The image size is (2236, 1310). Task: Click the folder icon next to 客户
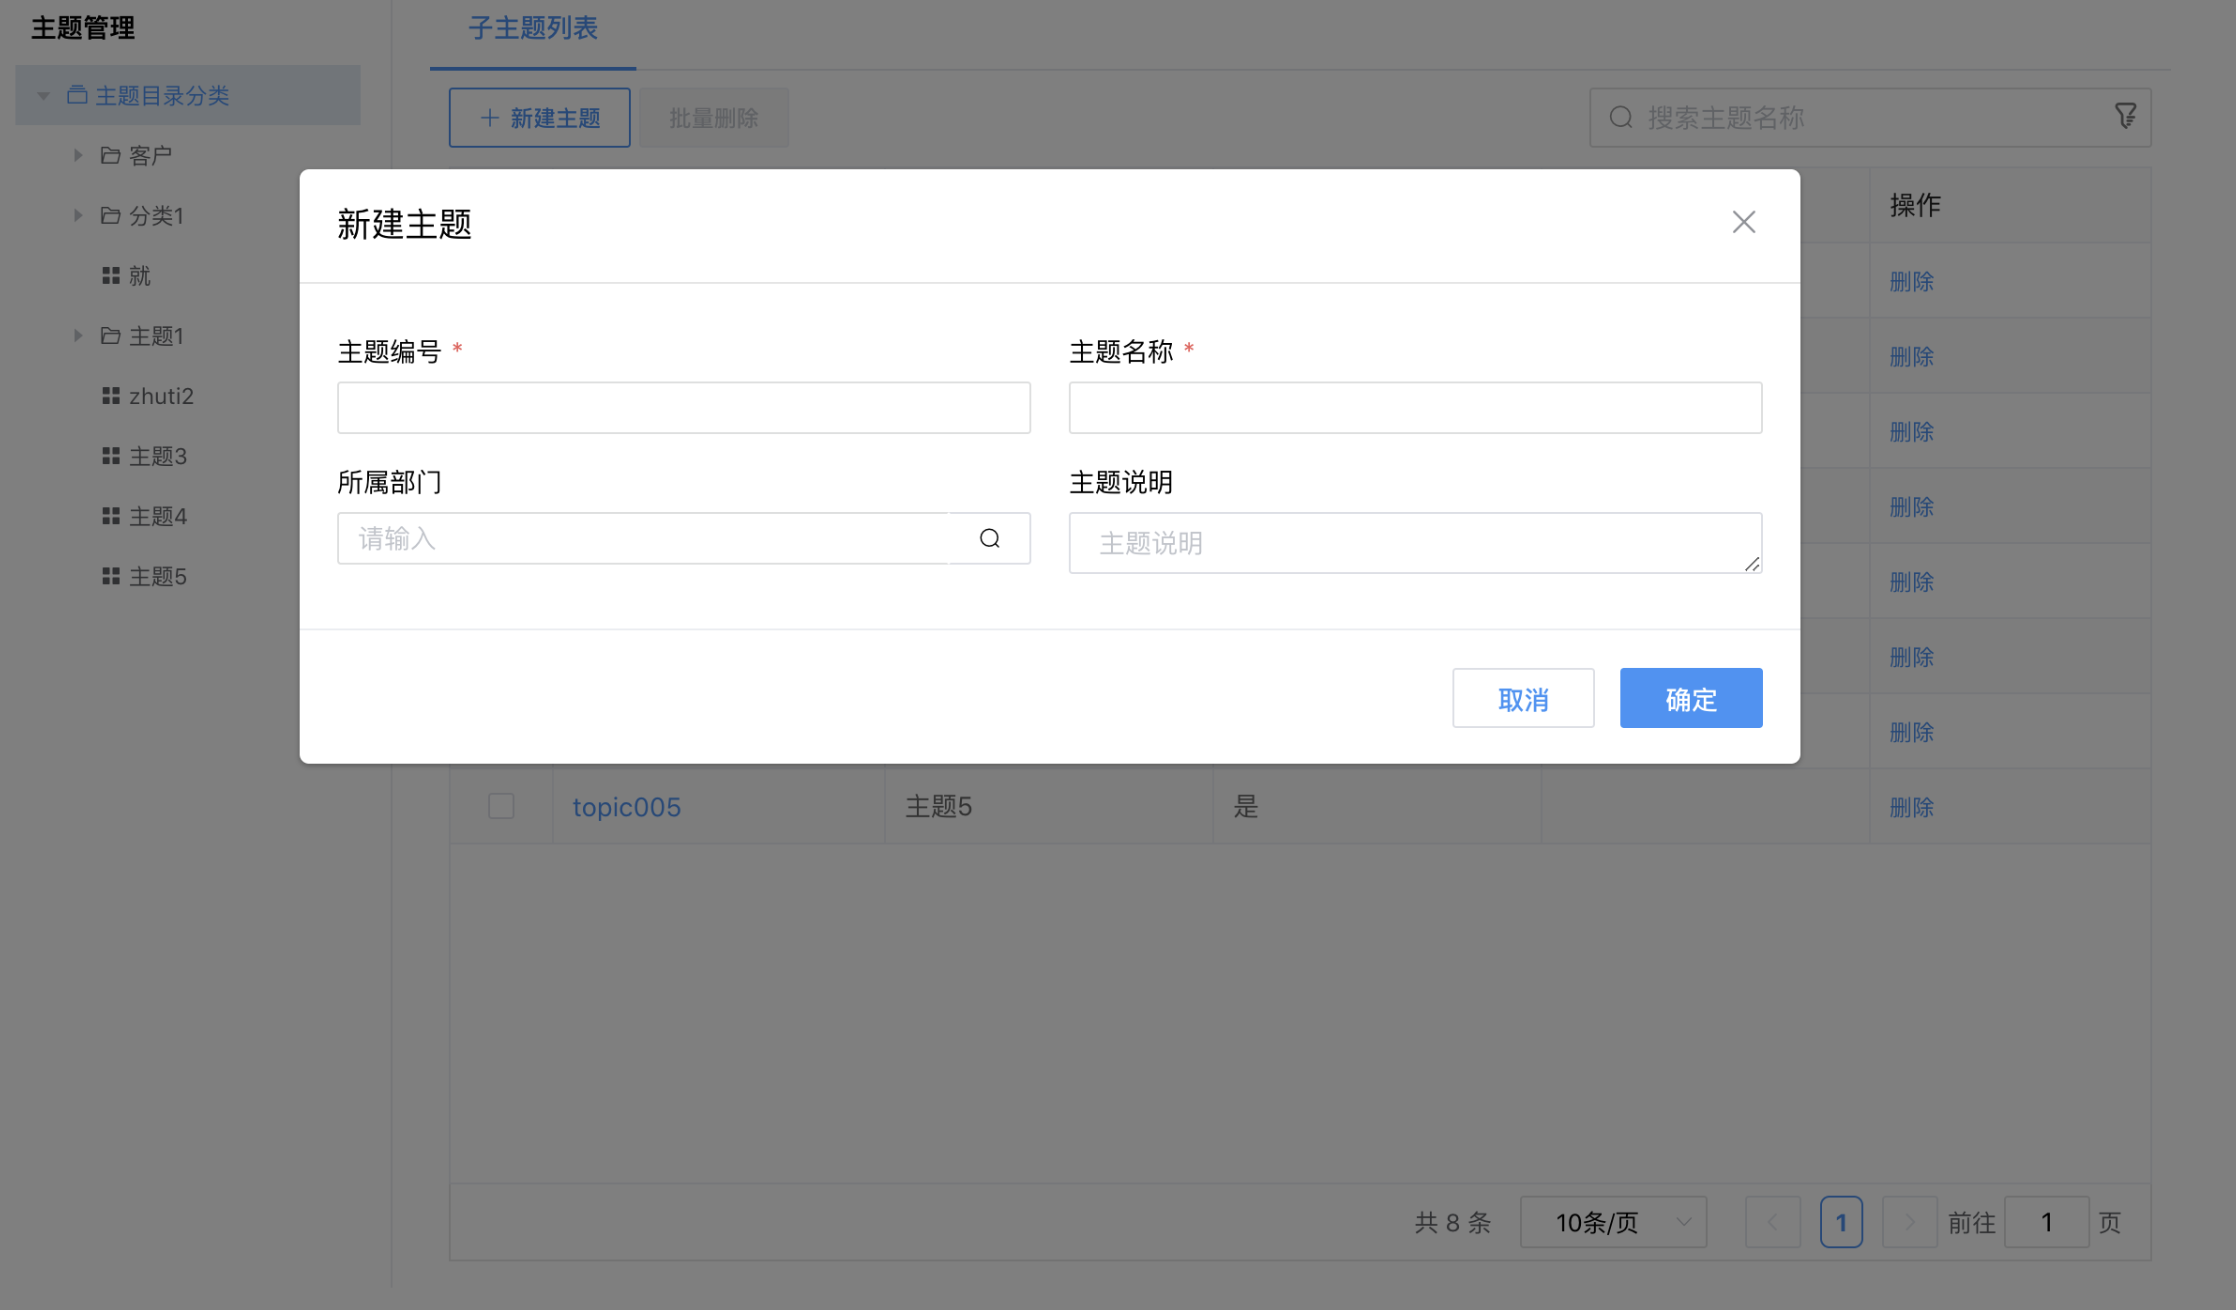point(111,156)
